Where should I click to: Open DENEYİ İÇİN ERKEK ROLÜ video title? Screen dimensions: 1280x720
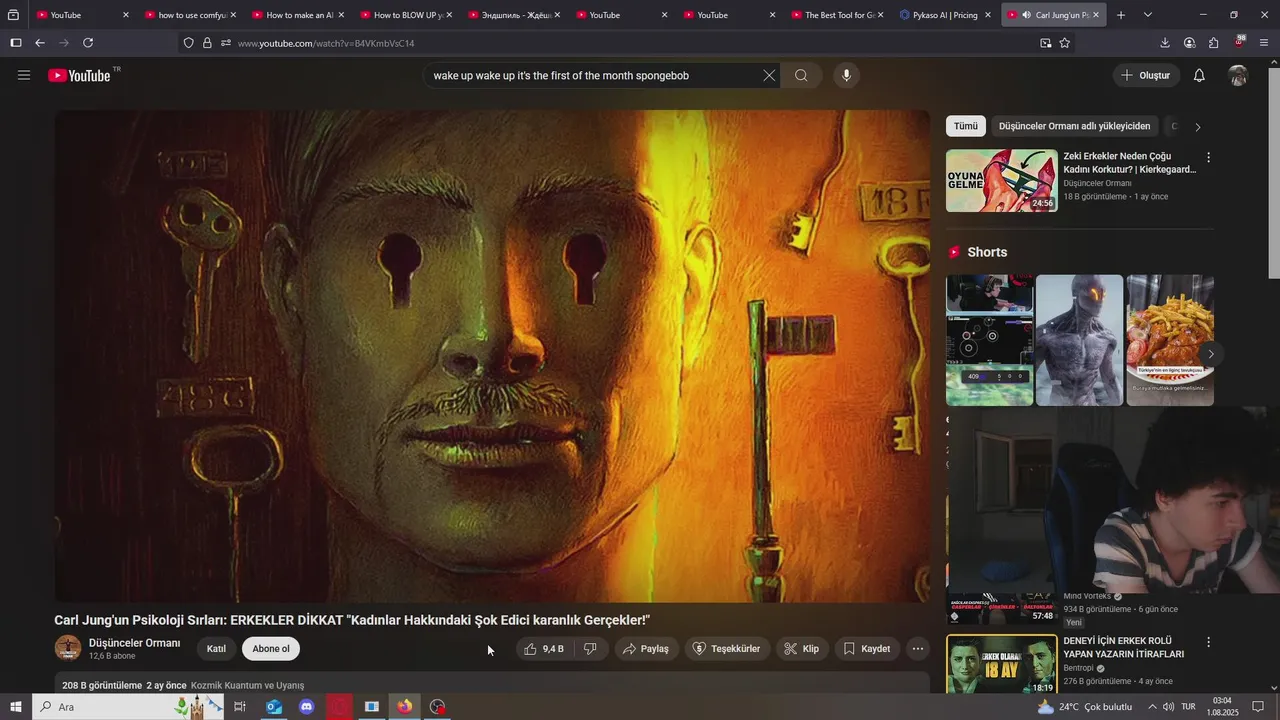(x=1123, y=647)
